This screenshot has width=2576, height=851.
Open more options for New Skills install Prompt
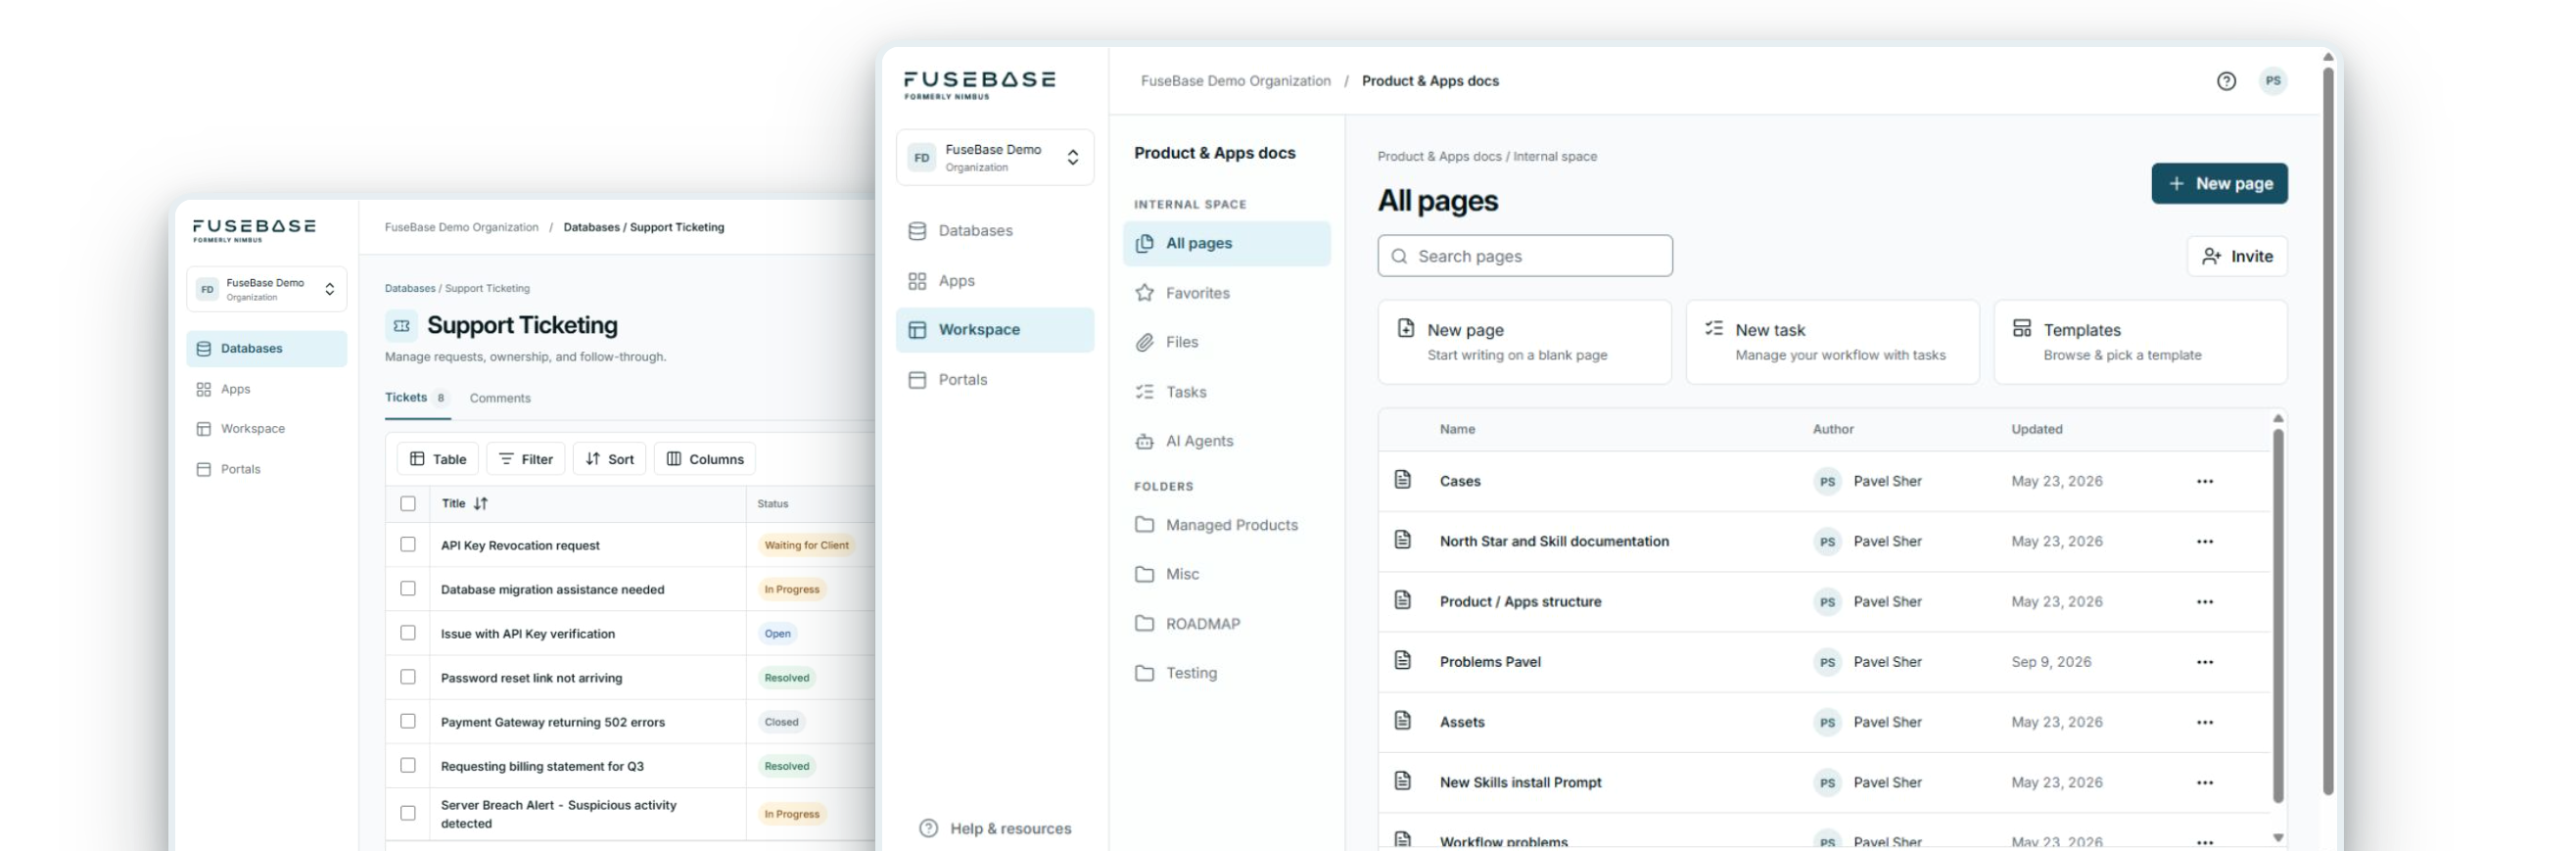(2204, 783)
